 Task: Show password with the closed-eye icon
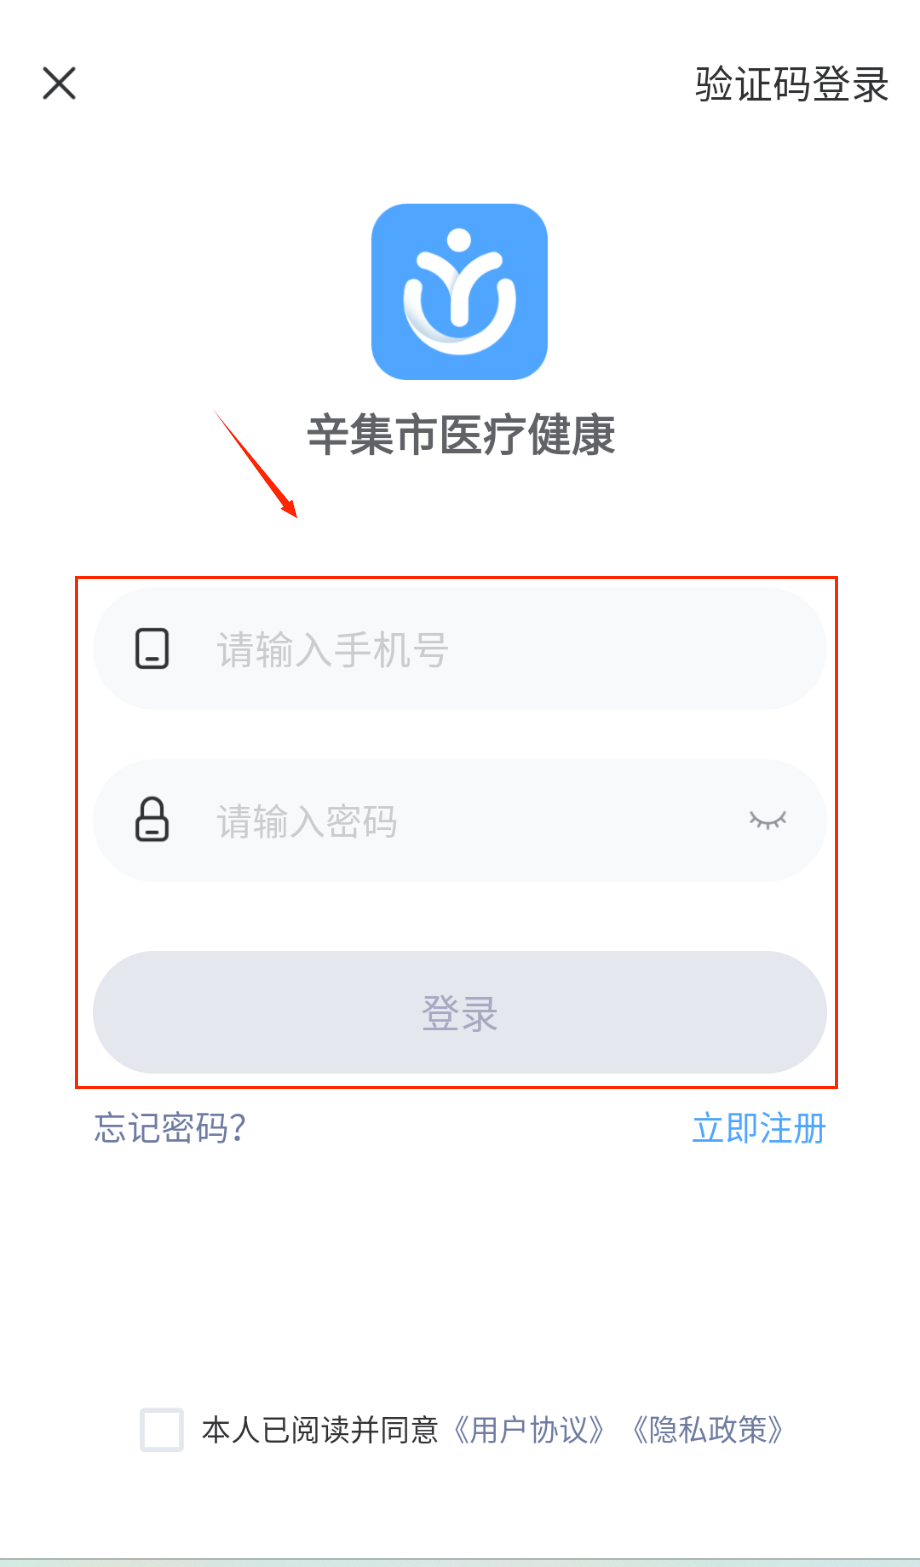point(768,820)
